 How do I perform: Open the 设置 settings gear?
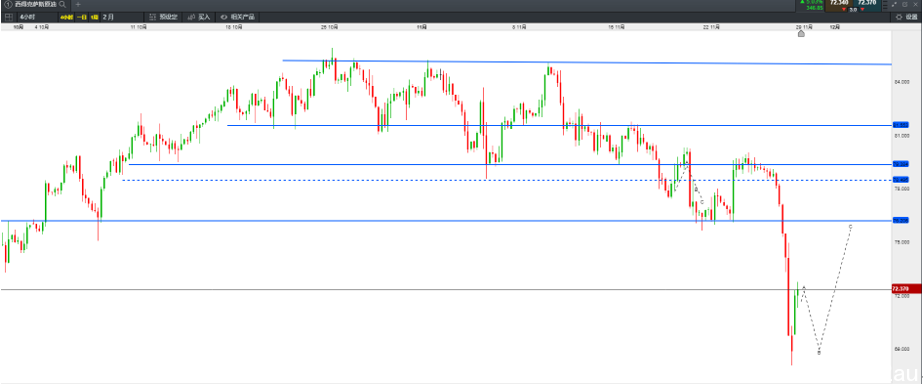tap(907, 17)
